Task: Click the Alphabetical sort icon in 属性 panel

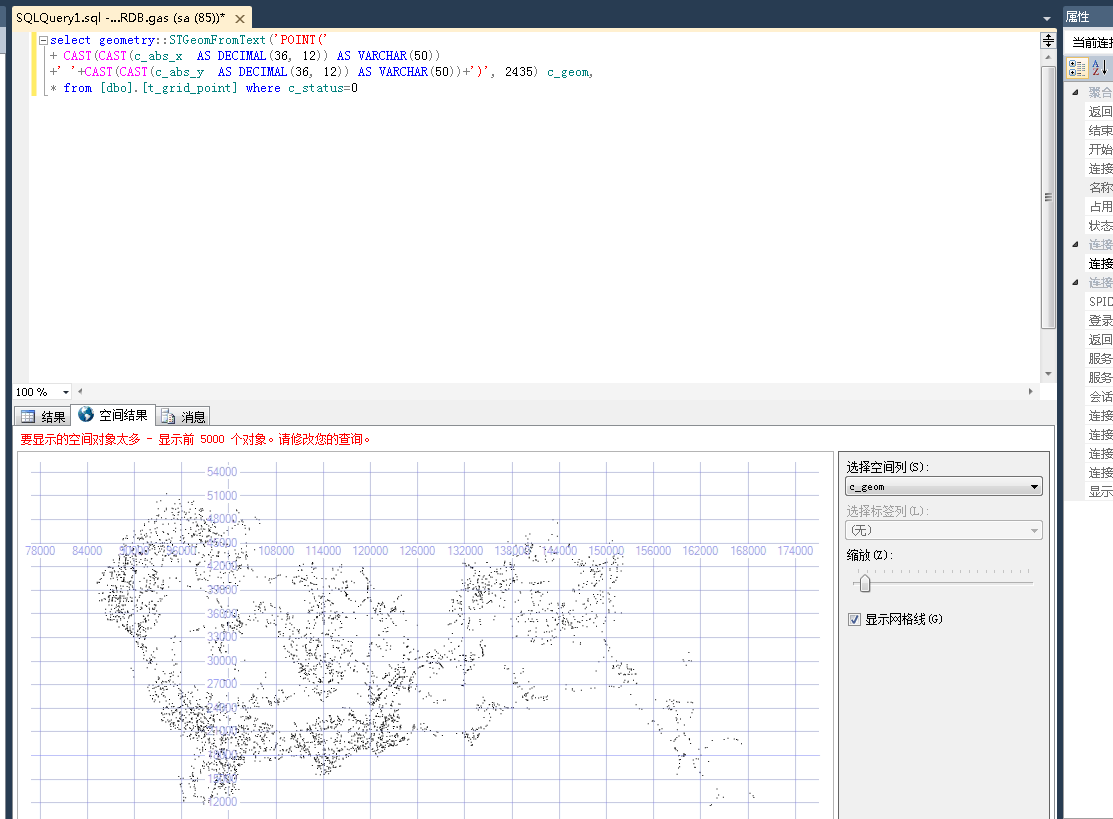Action: 1098,68
